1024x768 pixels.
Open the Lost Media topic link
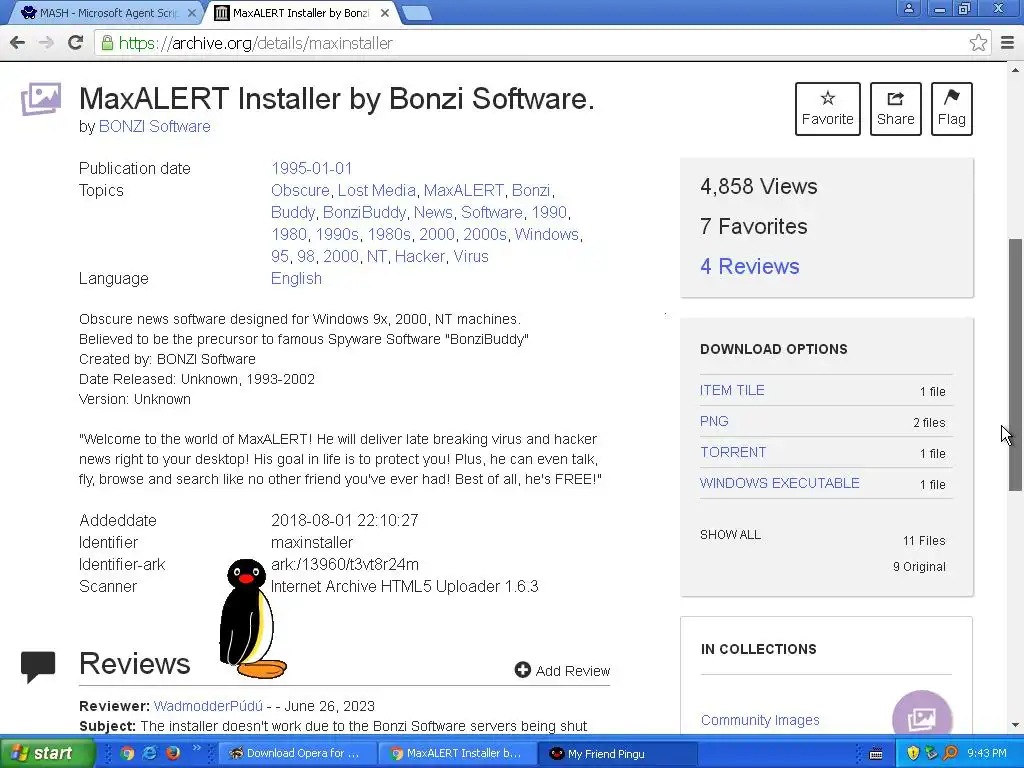[376, 190]
